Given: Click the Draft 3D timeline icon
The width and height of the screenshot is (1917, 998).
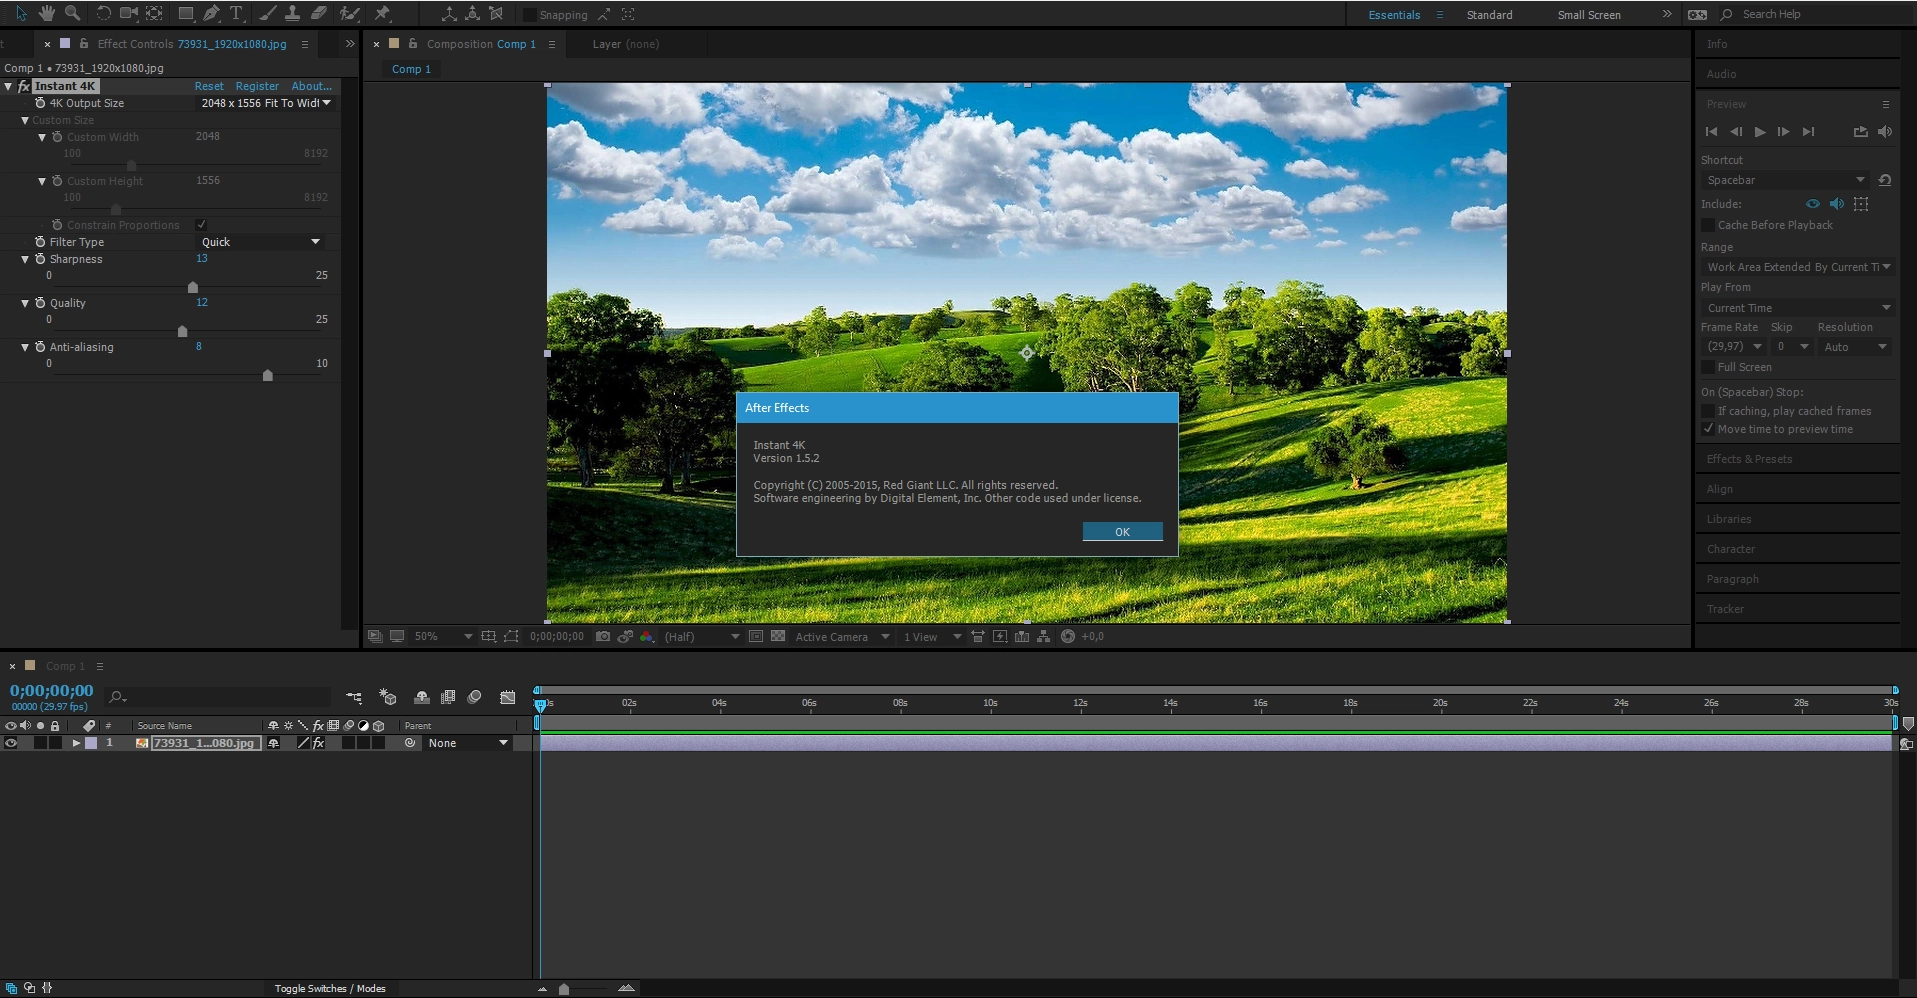Looking at the screenshot, I should click(x=388, y=697).
